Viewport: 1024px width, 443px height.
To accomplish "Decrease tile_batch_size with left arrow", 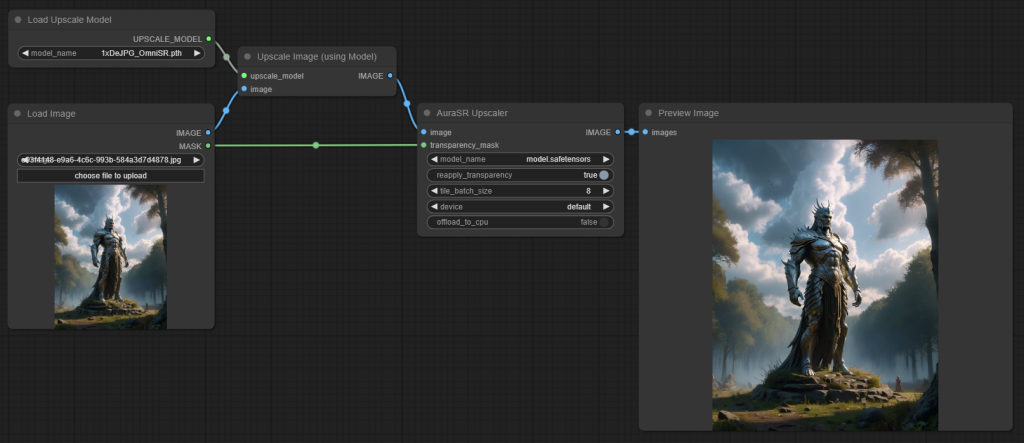I will (434, 191).
